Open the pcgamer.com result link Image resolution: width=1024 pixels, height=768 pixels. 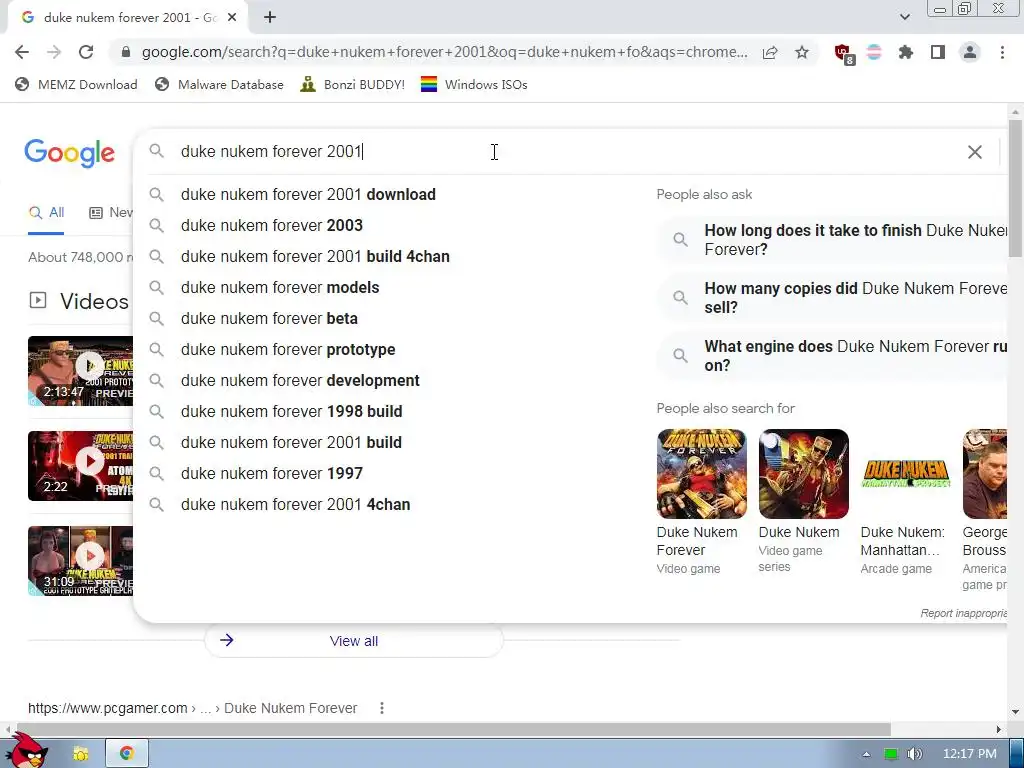pos(192,709)
